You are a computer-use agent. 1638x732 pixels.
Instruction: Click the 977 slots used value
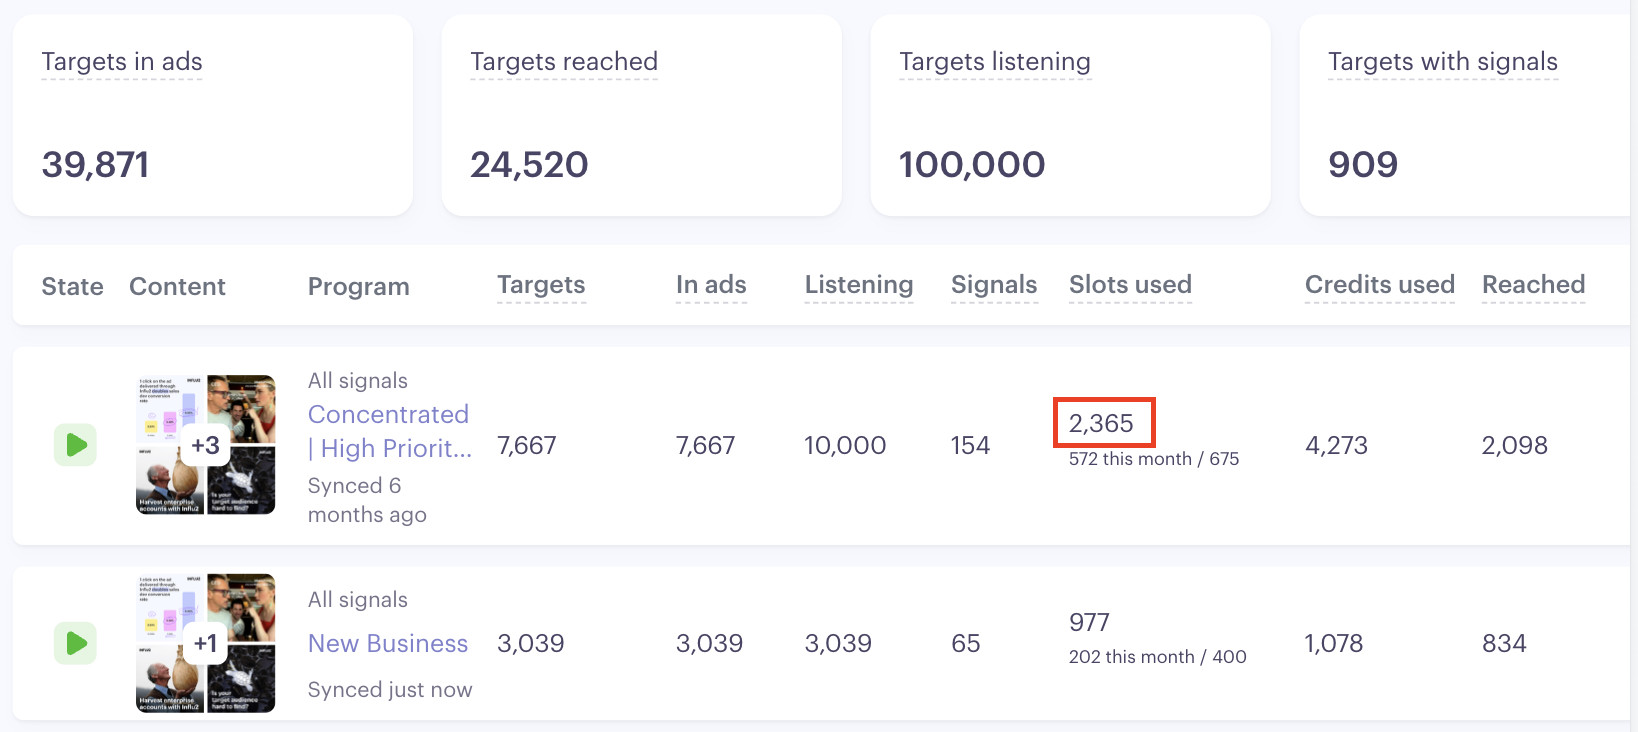coord(1089,622)
